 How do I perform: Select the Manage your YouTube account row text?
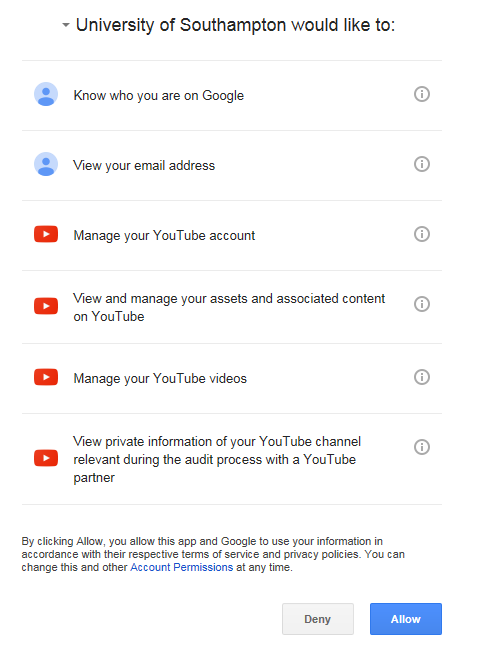pos(164,236)
